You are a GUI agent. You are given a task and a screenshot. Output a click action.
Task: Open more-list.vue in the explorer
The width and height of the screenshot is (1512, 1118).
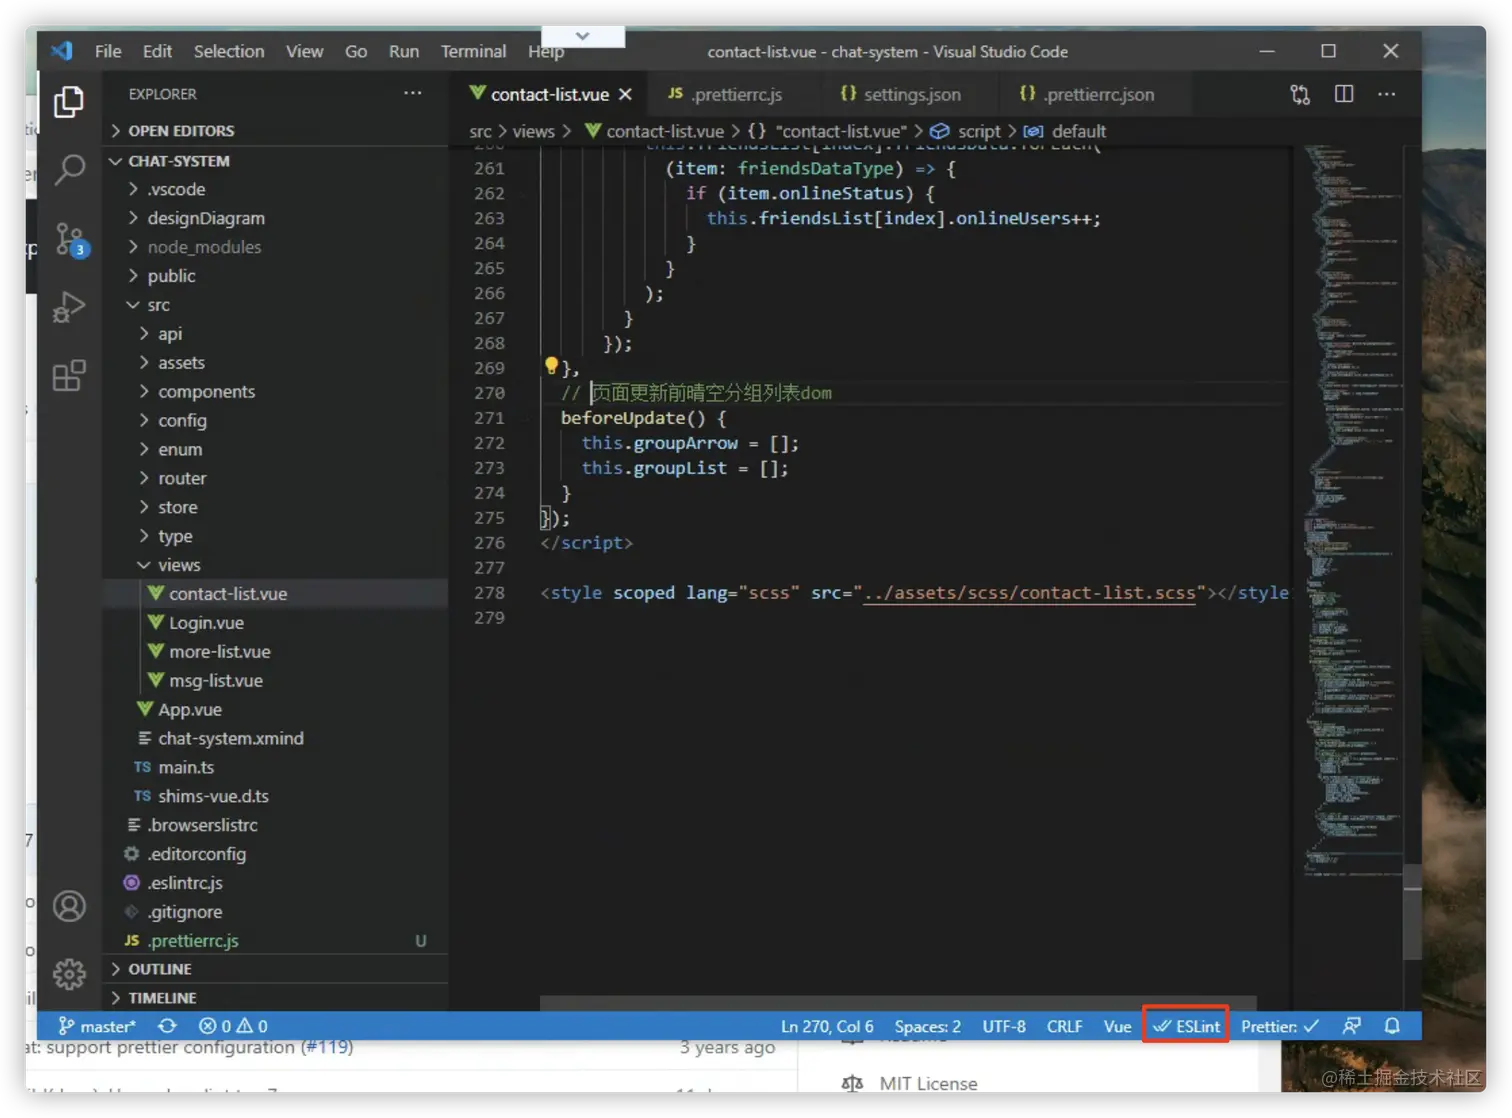click(x=275, y=652)
